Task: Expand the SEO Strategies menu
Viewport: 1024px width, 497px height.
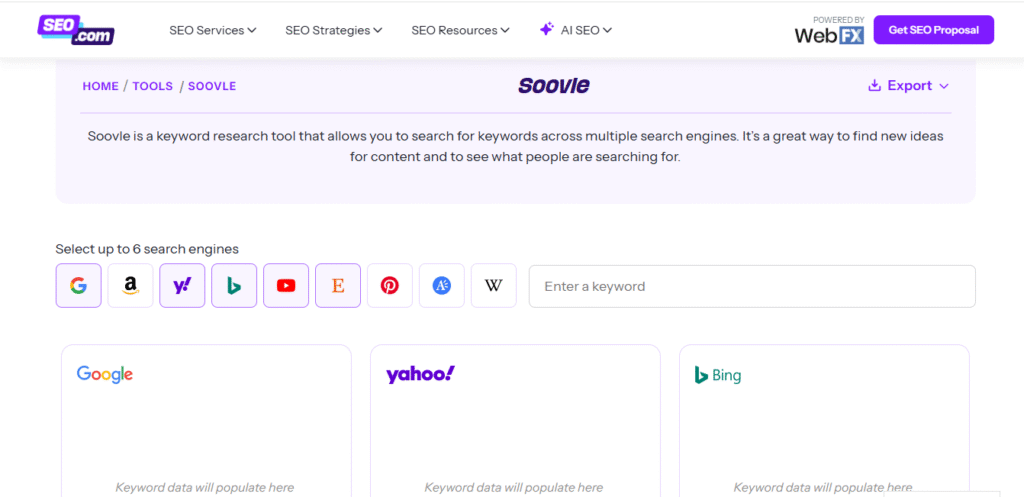Action: (334, 30)
